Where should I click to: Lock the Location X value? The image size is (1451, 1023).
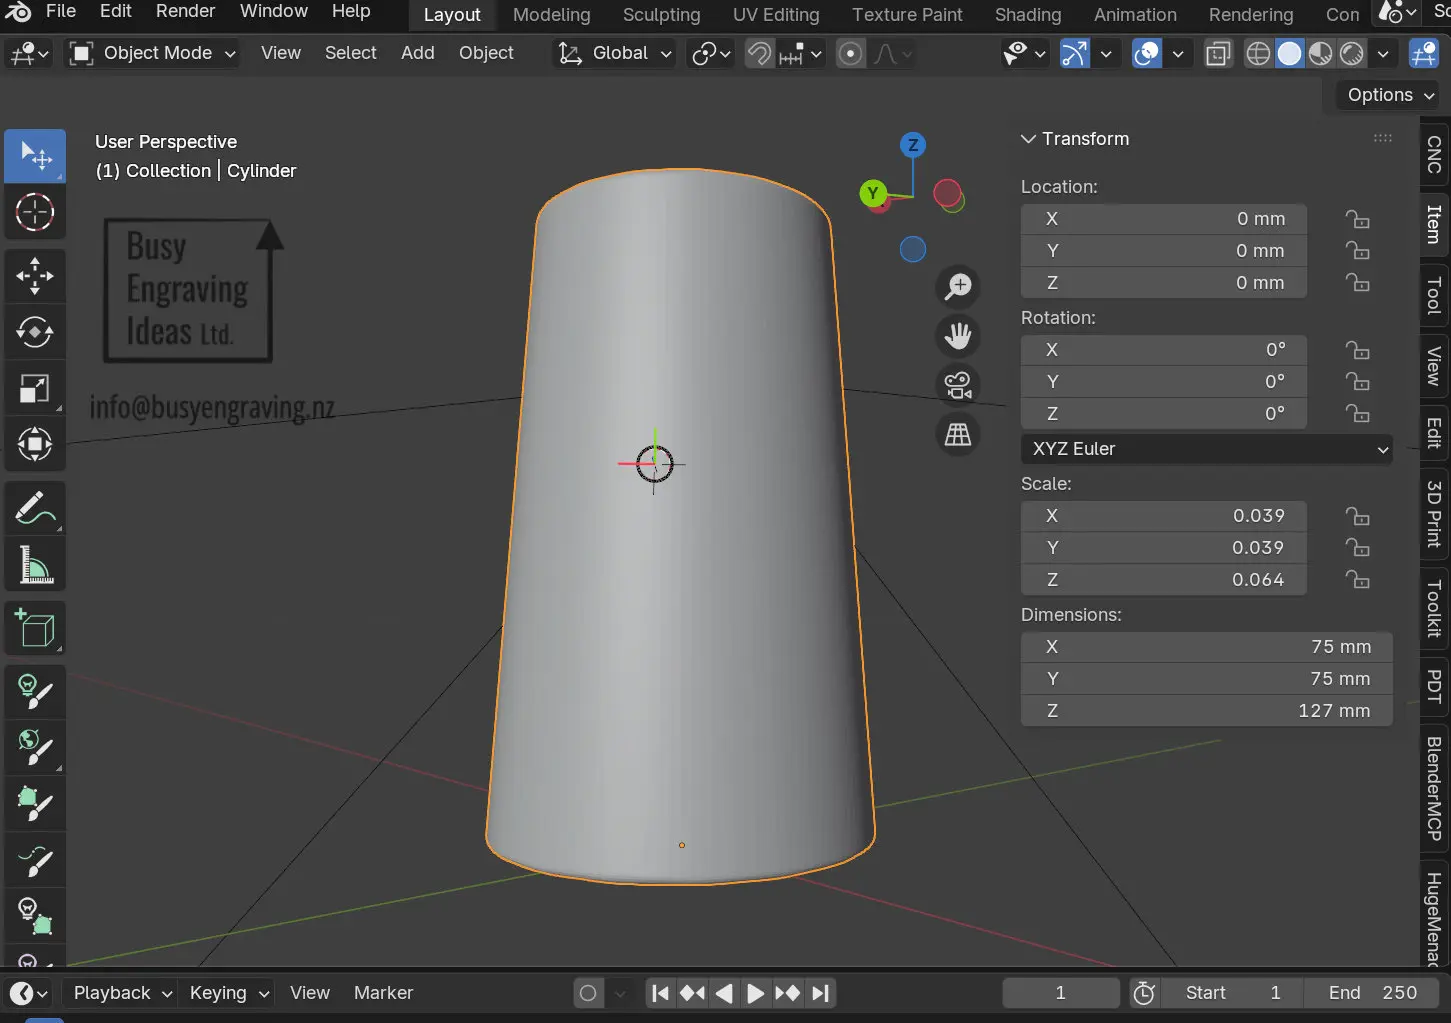click(x=1357, y=219)
